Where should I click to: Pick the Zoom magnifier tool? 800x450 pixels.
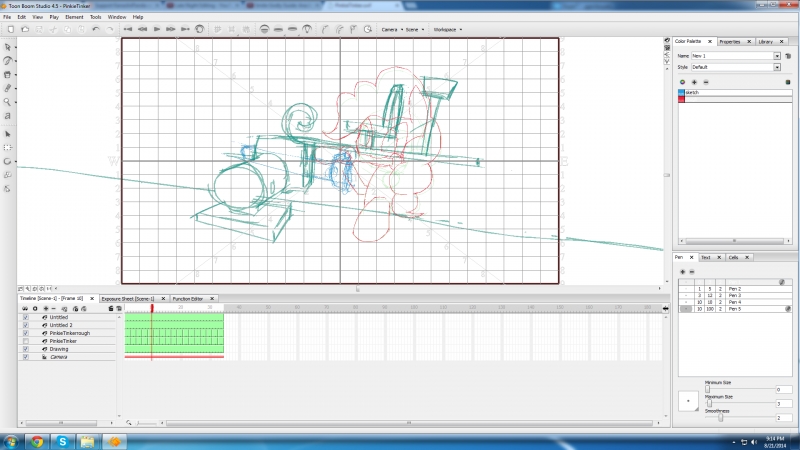8,102
